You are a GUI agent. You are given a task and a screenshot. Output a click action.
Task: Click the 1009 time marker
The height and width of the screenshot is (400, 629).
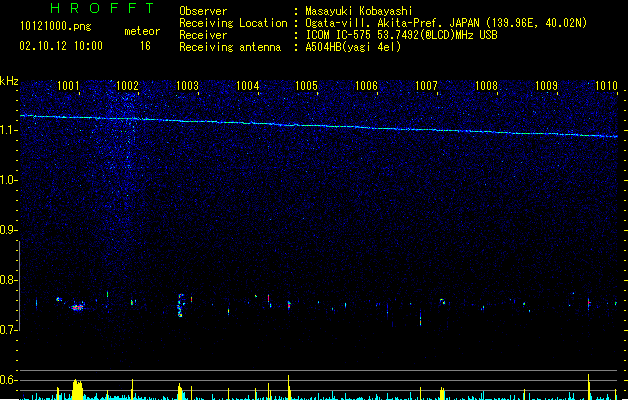click(546, 85)
